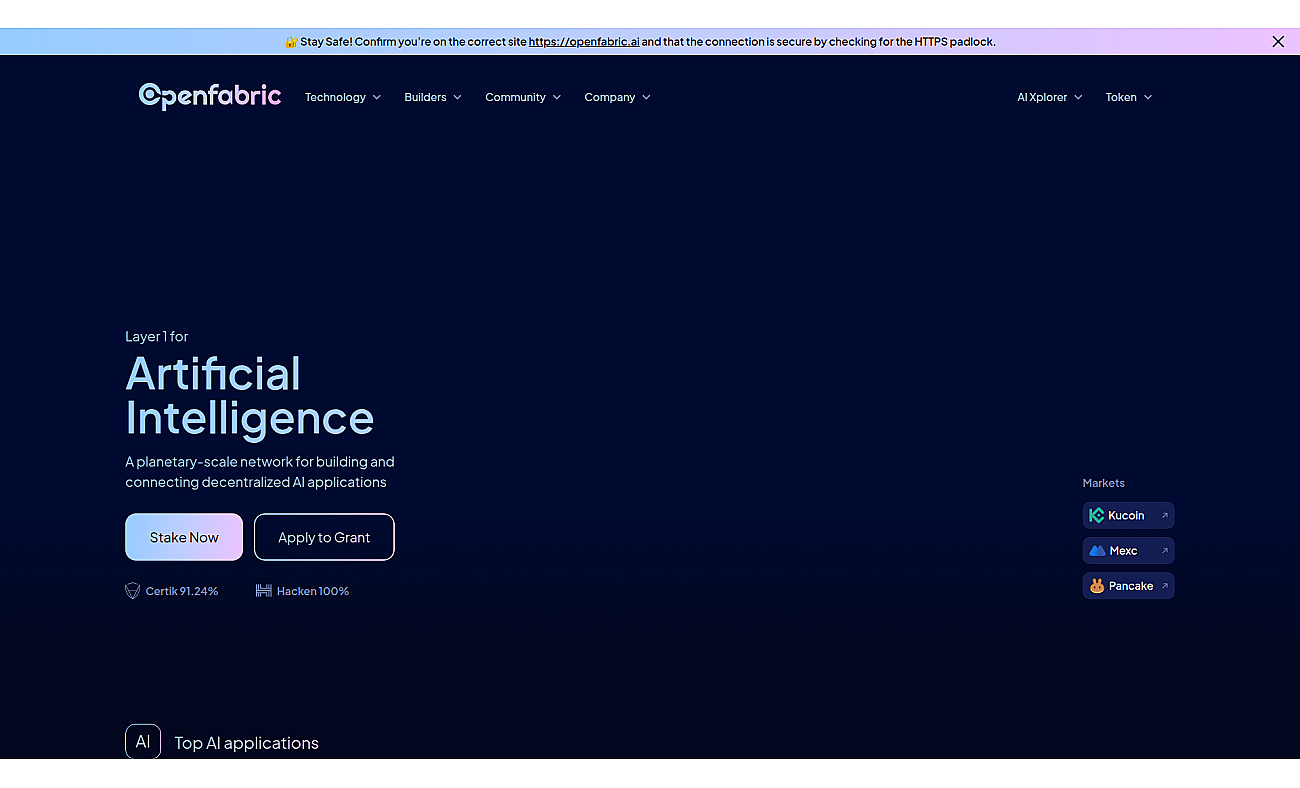
Task: Click the Apply to Grant button
Action: pos(324,537)
